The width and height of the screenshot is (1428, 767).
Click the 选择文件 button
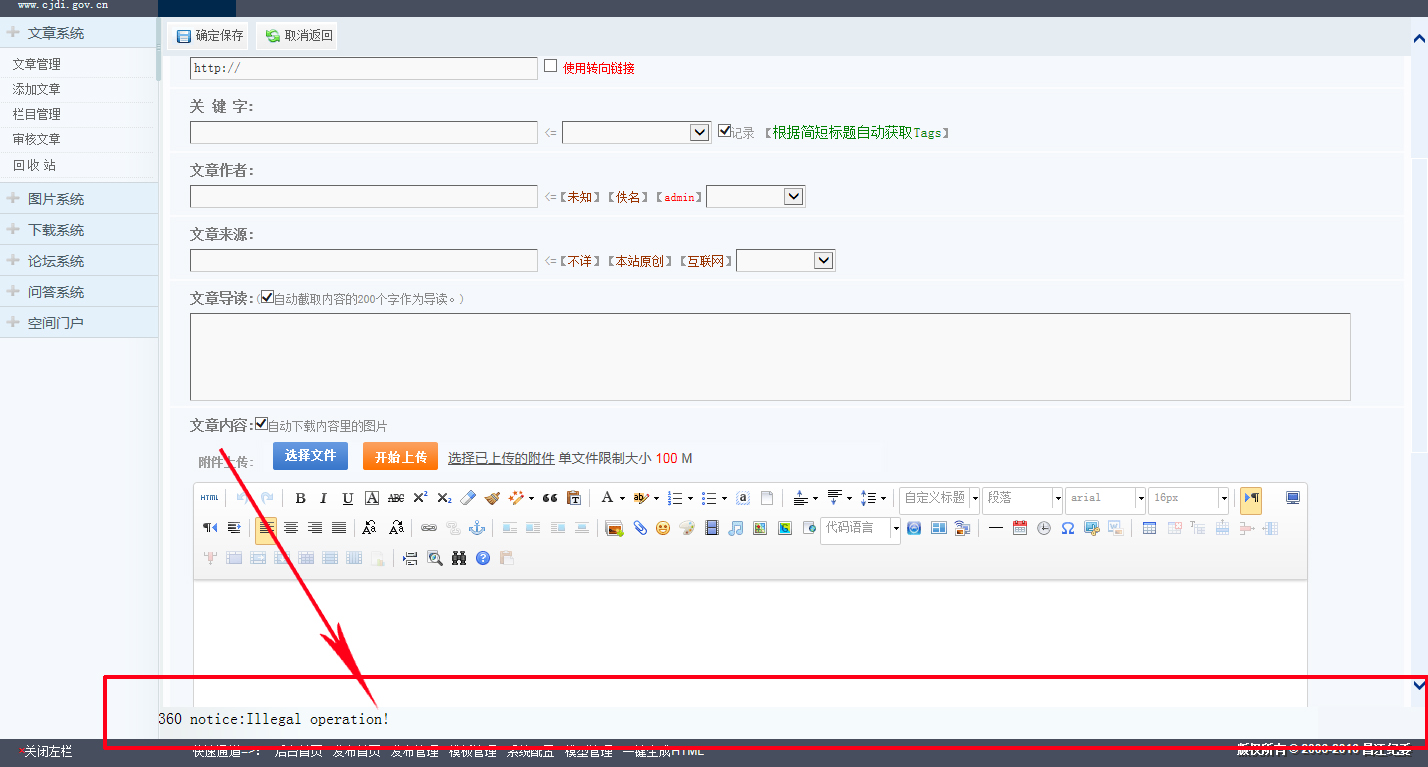click(x=310, y=455)
